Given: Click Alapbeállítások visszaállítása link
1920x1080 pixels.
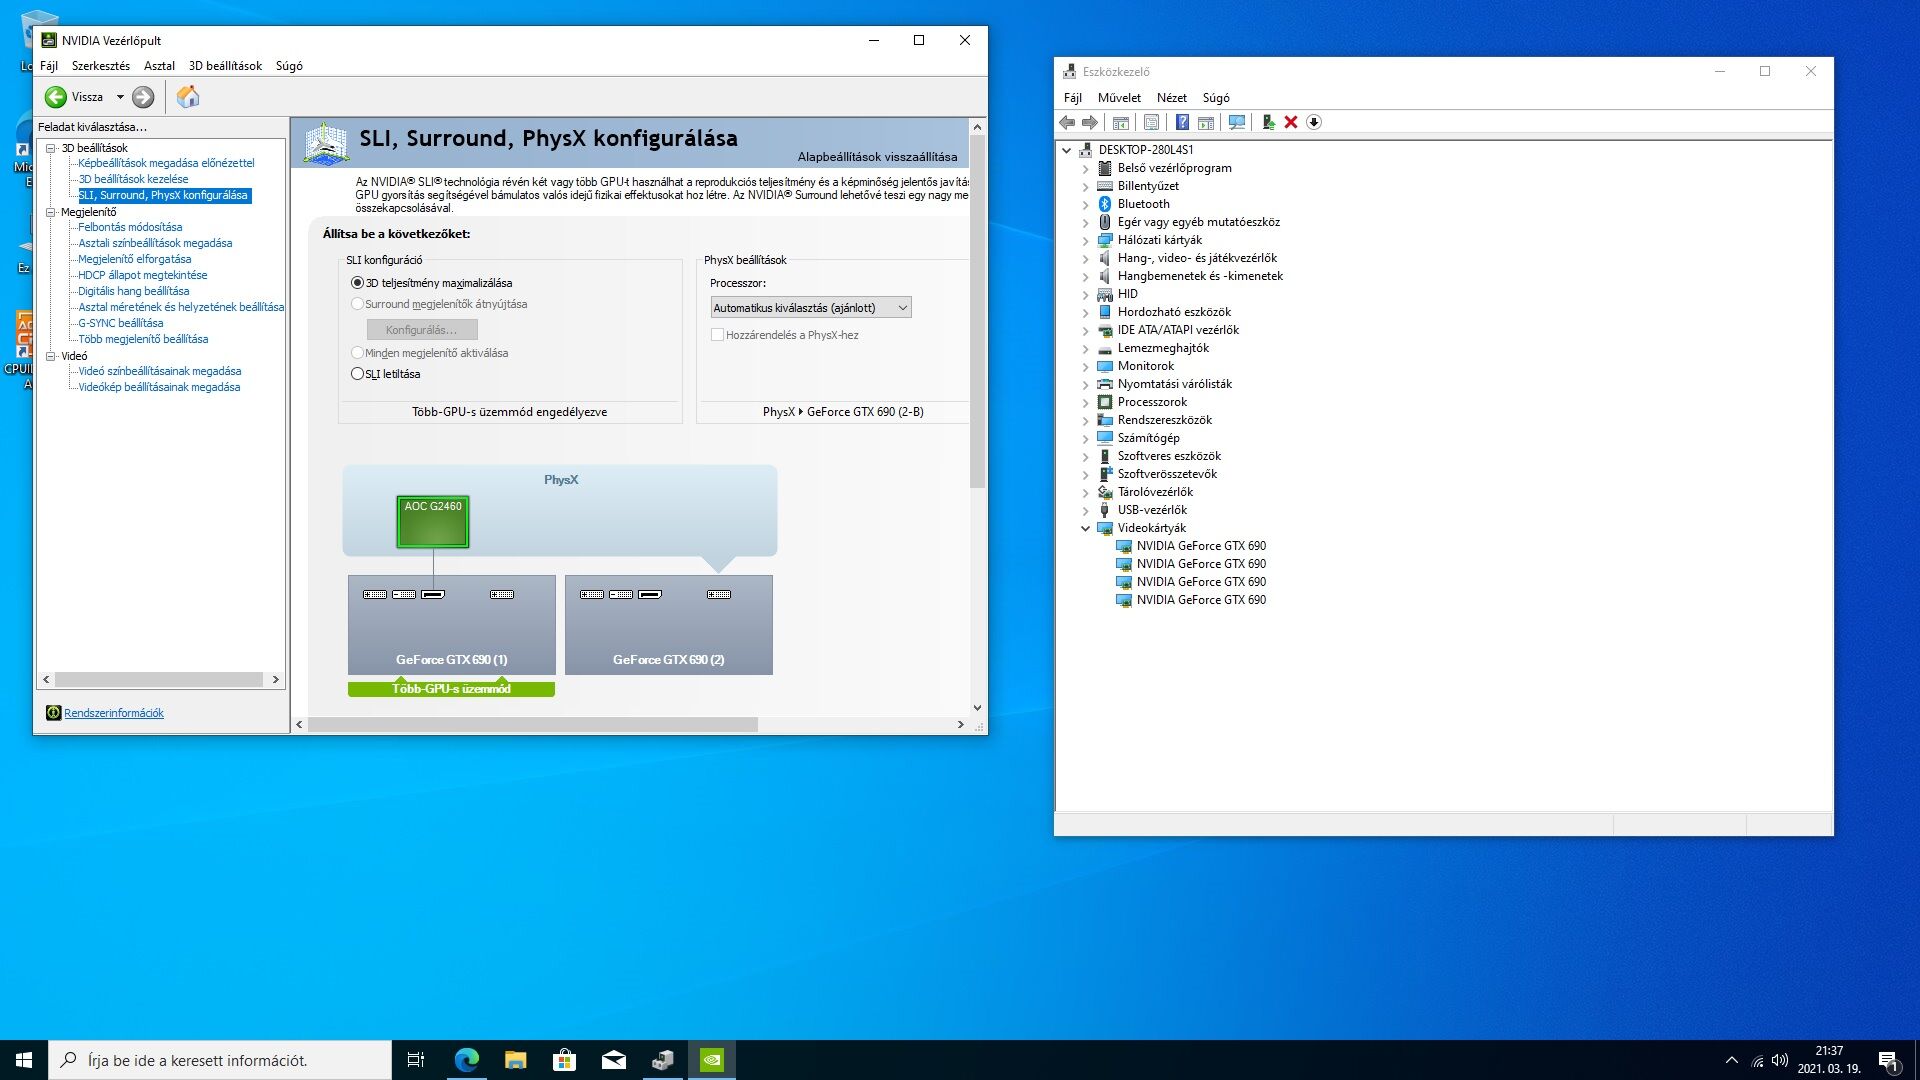Looking at the screenshot, I should 877,157.
